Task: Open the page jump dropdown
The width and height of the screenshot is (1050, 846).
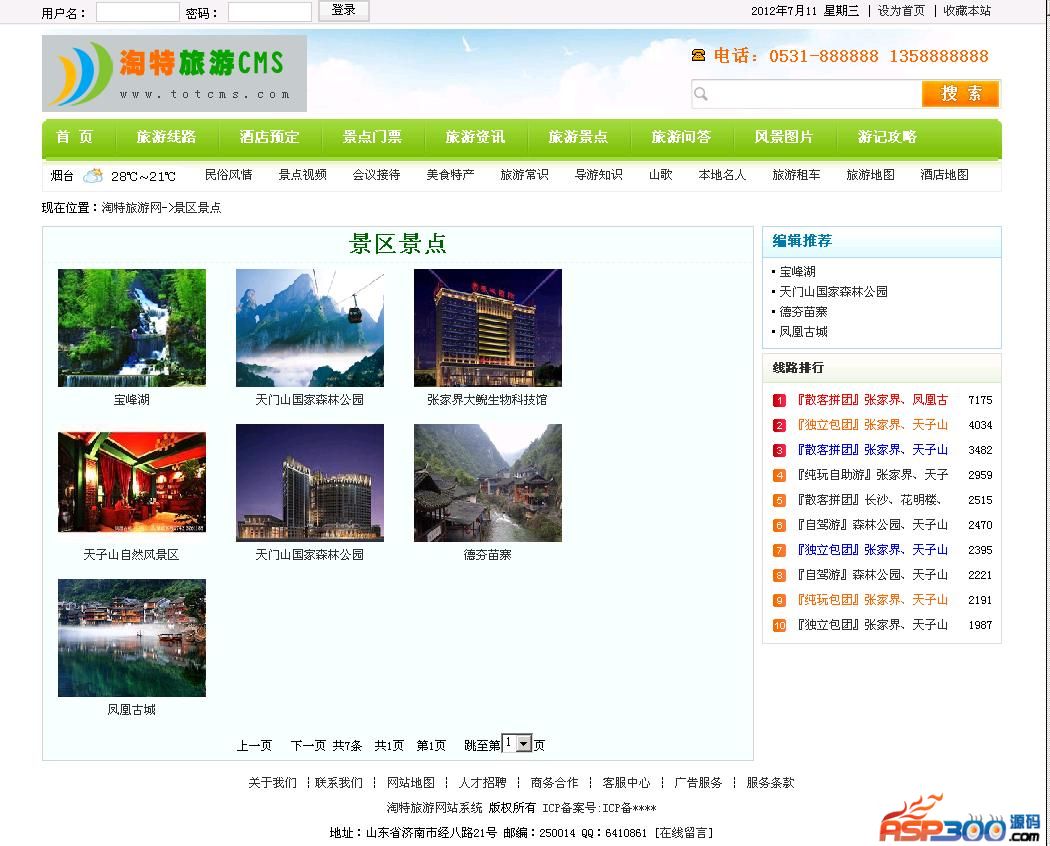Action: click(523, 744)
